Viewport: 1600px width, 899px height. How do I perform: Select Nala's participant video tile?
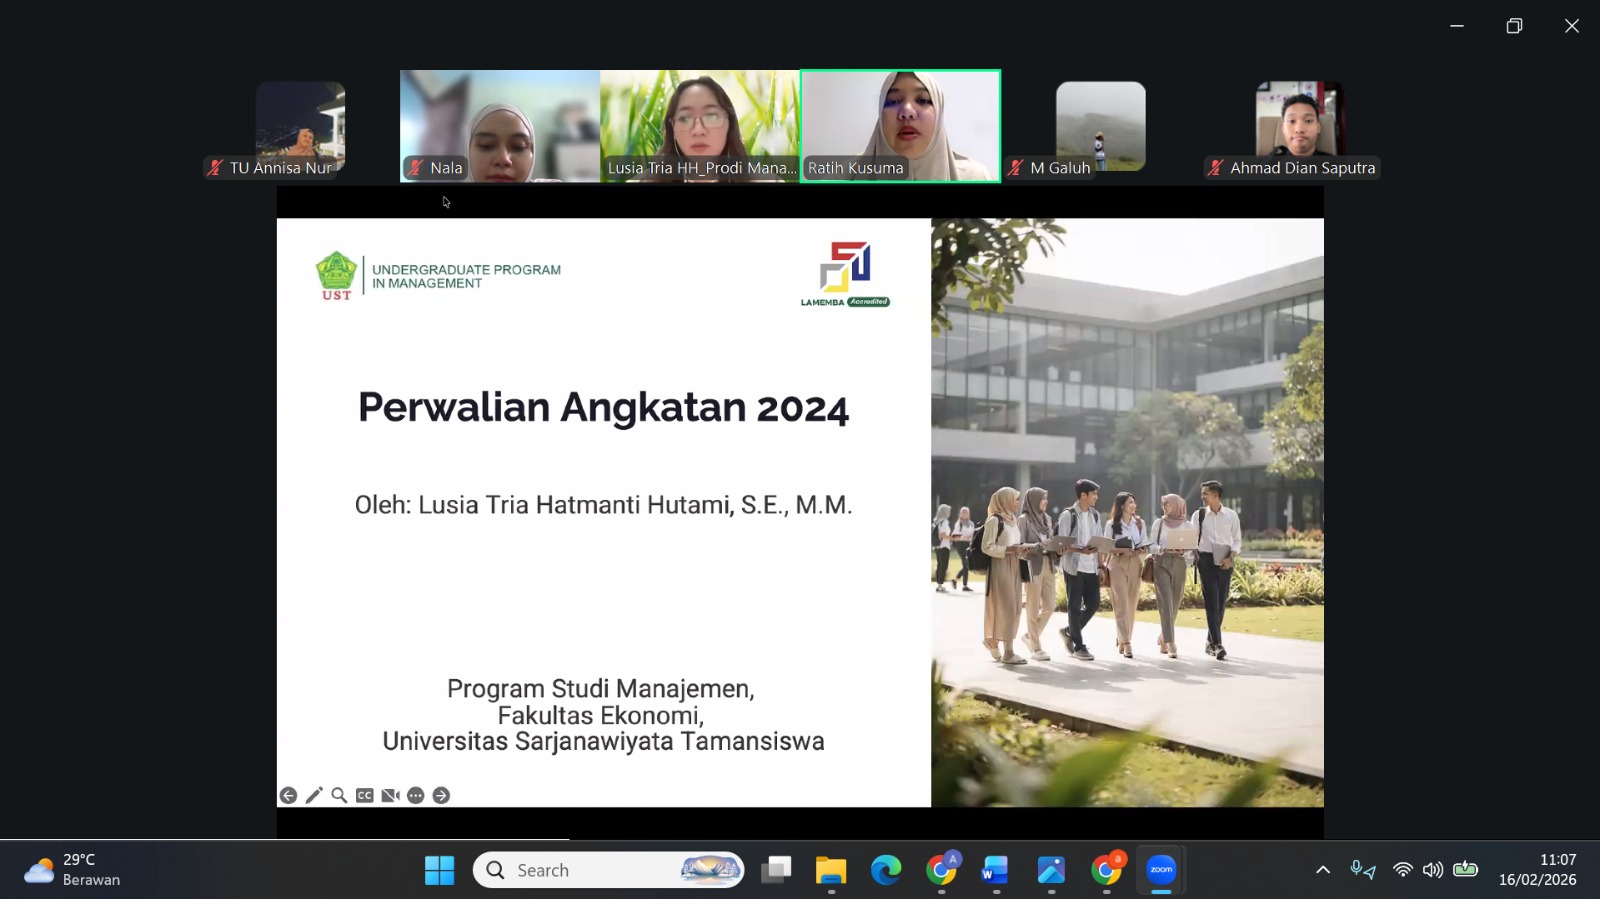[500, 125]
